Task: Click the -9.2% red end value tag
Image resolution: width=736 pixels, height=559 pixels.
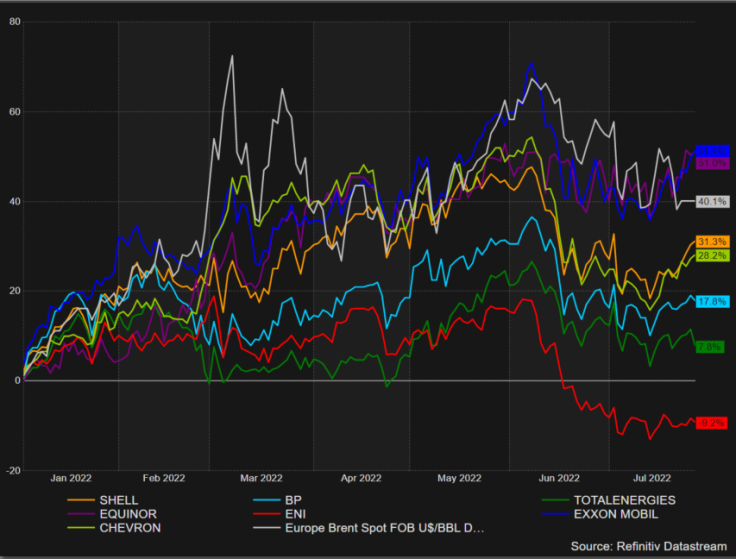Action: (x=712, y=423)
